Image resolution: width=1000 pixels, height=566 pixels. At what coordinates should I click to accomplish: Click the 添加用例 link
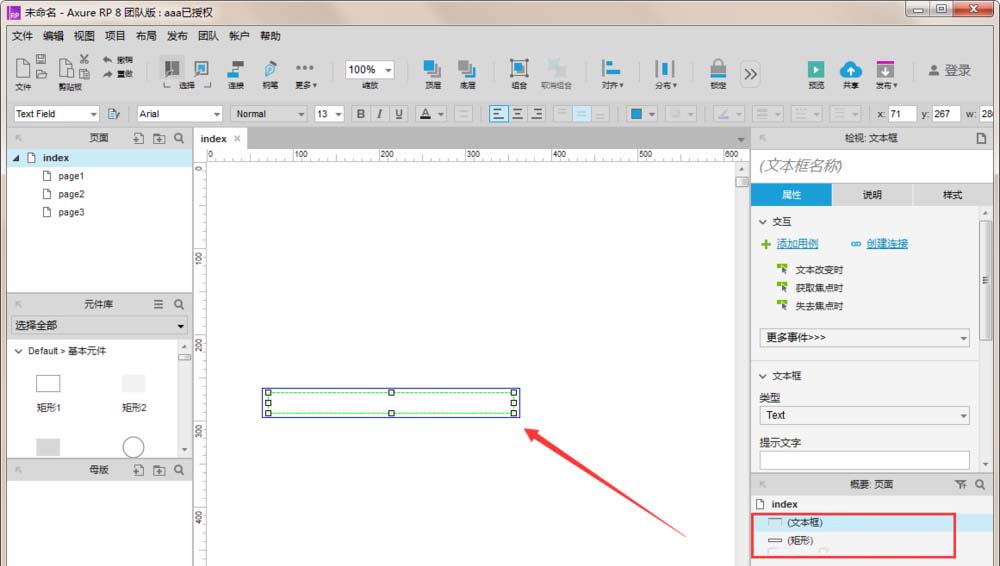797,244
